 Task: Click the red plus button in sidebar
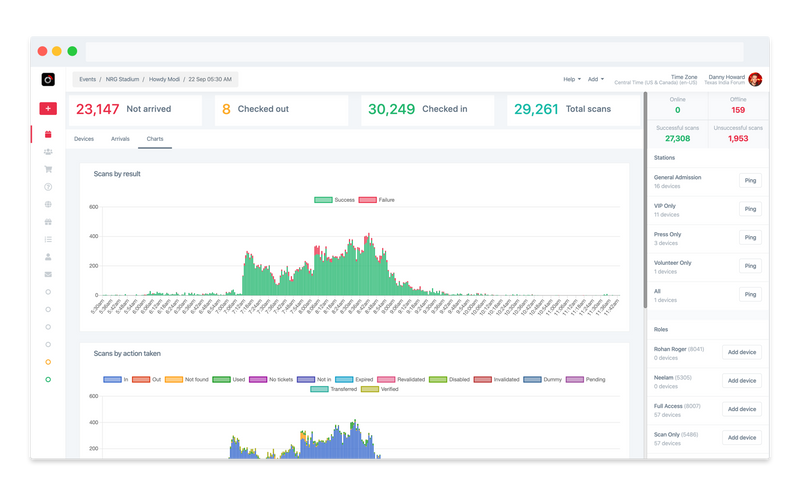coord(48,108)
